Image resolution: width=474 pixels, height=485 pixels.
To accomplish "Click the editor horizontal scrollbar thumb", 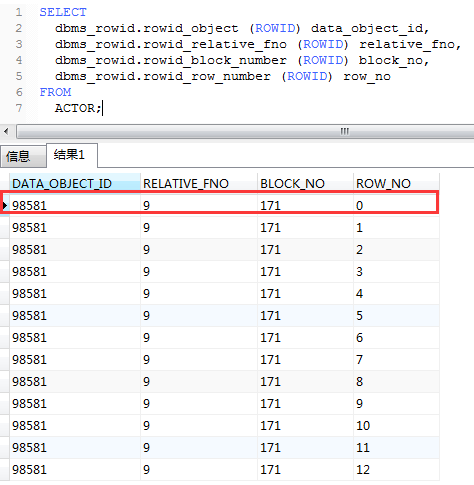I will point(245,131).
